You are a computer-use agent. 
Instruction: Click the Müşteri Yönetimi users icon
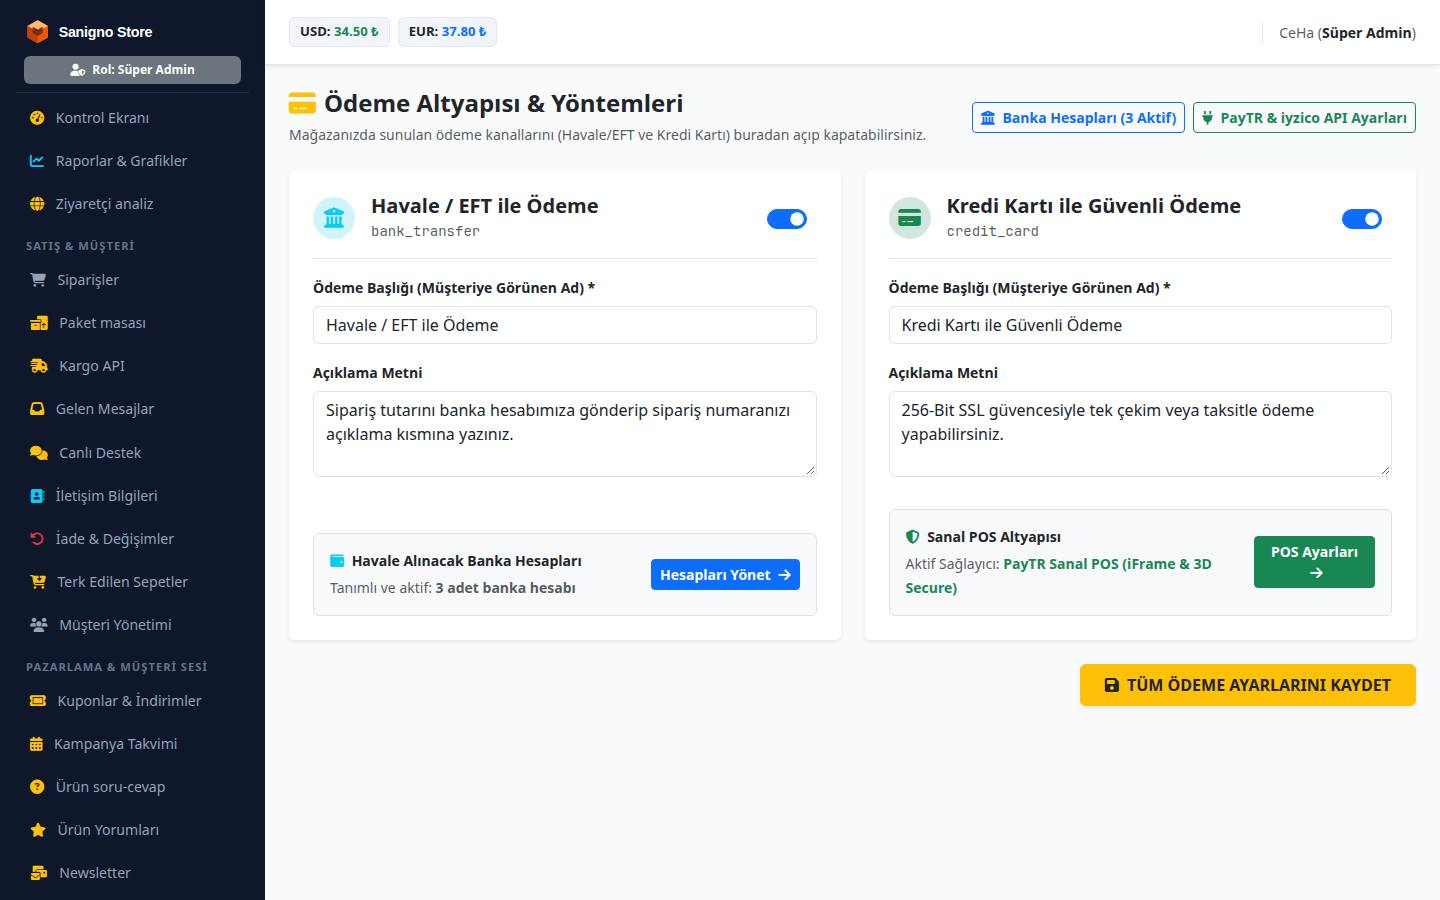[x=39, y=625]
